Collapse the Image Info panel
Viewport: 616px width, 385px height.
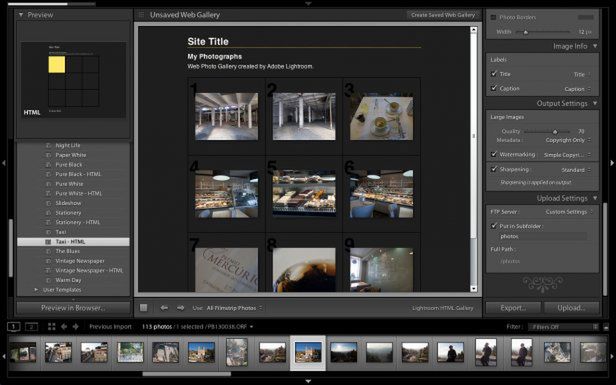(x=595, y=46)
